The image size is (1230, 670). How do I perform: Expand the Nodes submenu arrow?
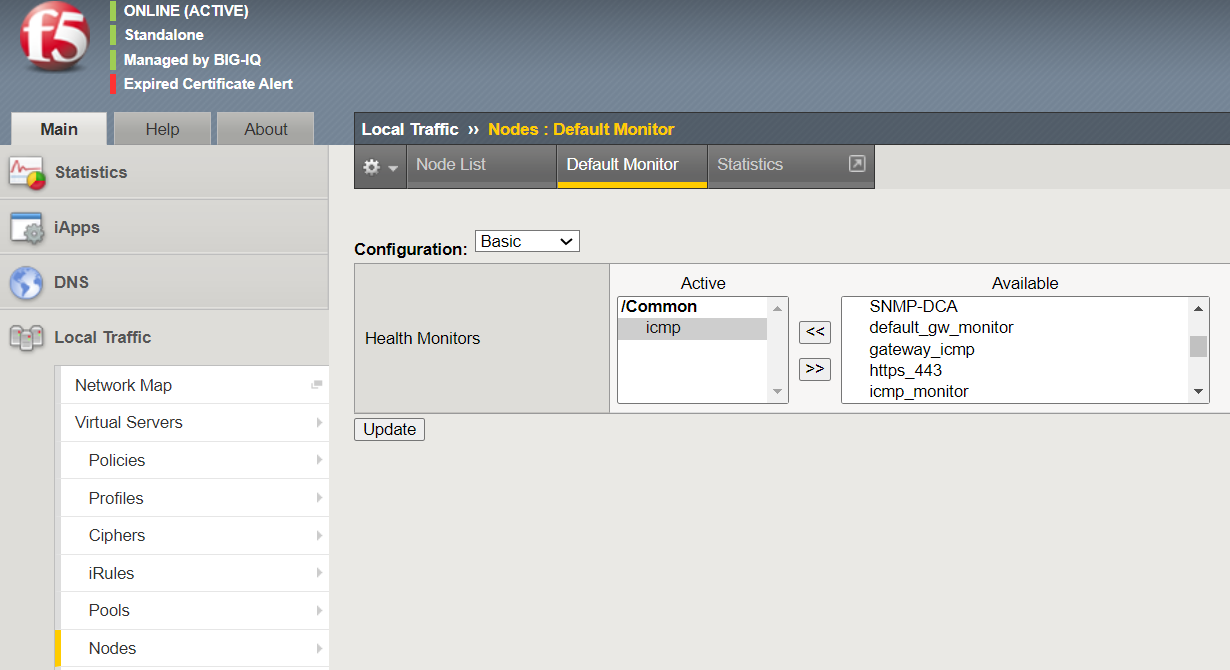pos(320,648)
